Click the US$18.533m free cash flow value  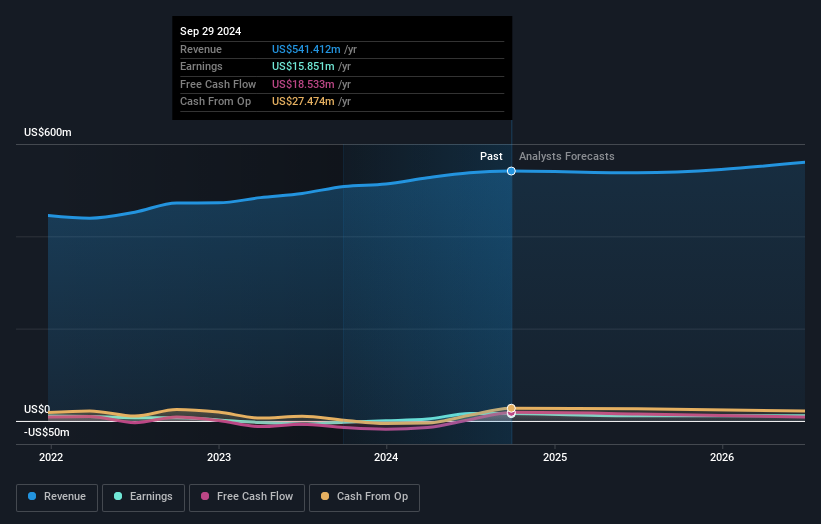tap(303, 84)
